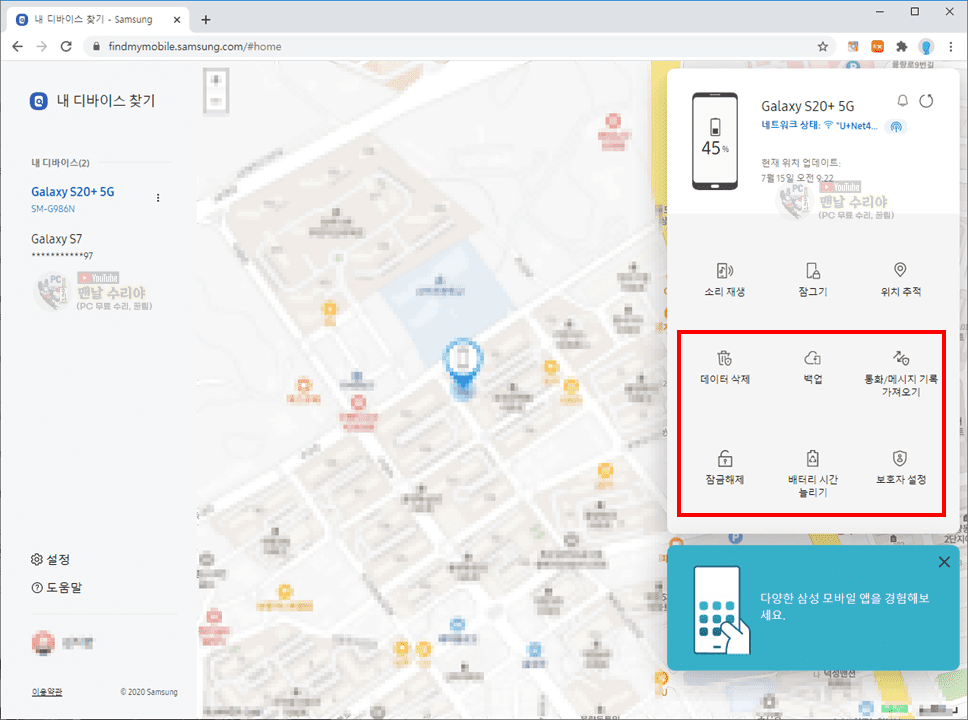Click the account profile picture in sidebar
The width and height of the screenshot is (968, 720).
[43, 643]
